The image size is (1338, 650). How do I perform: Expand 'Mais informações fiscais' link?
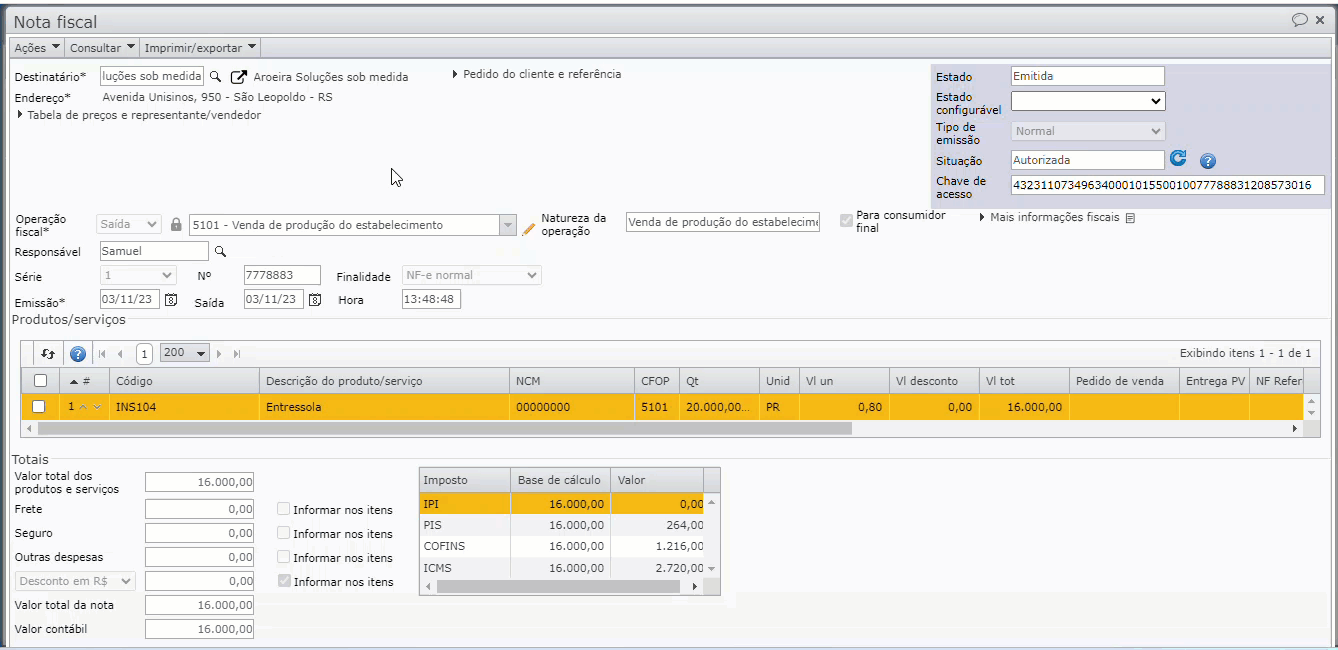click(1054, 218)
